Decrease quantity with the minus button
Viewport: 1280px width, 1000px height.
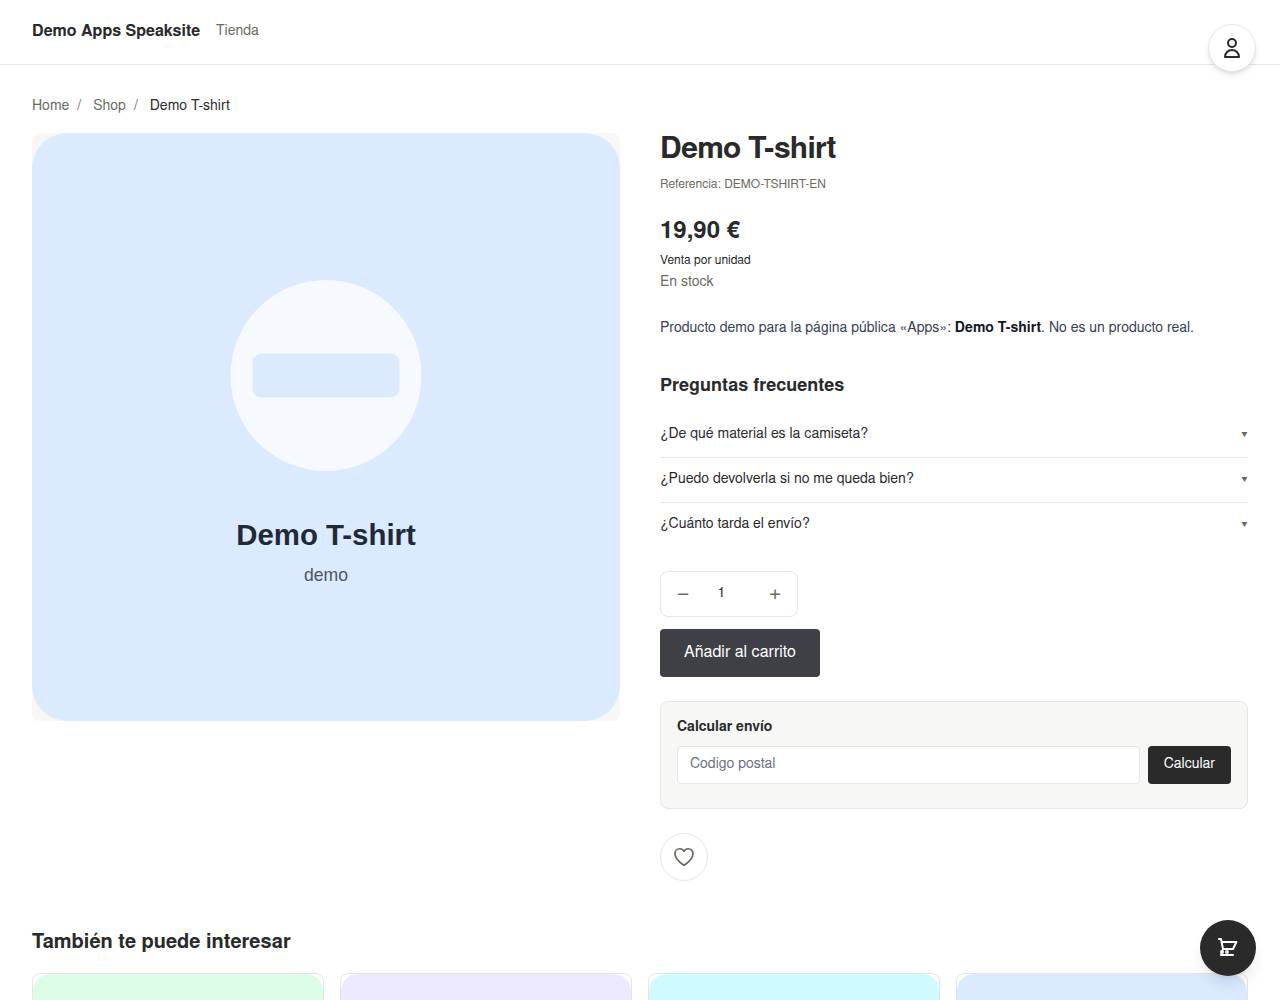tap(683, 594)
